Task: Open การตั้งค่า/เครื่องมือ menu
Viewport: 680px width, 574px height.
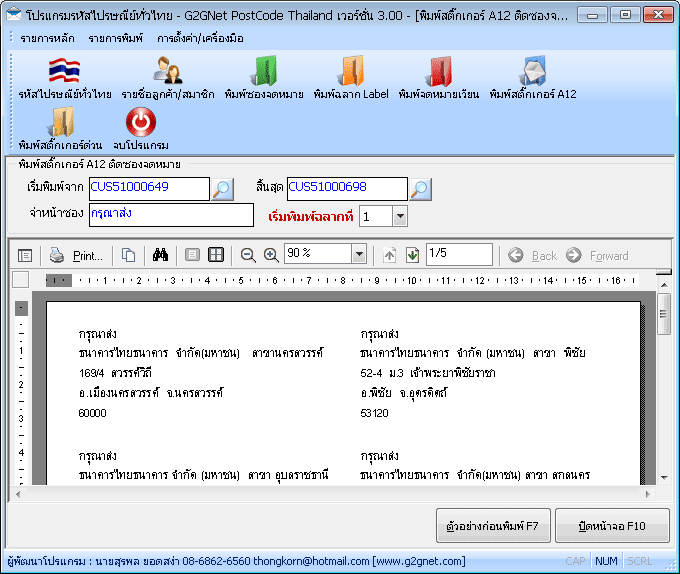Action: 200,39
